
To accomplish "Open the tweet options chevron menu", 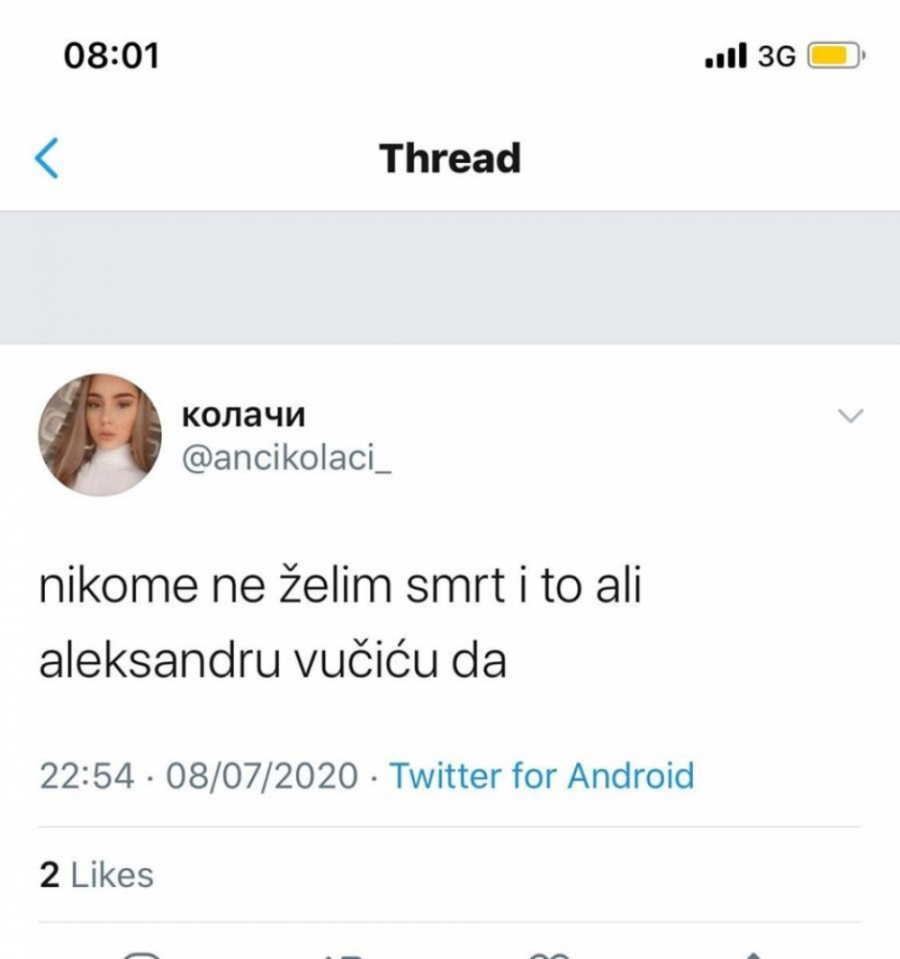I will (849, 416).
